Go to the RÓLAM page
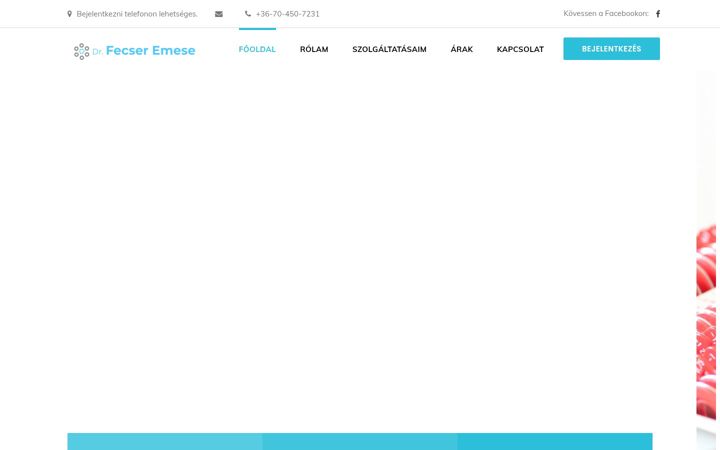Image resolution: width=720 pixels, height=450 pixels. tap(314, 49)
